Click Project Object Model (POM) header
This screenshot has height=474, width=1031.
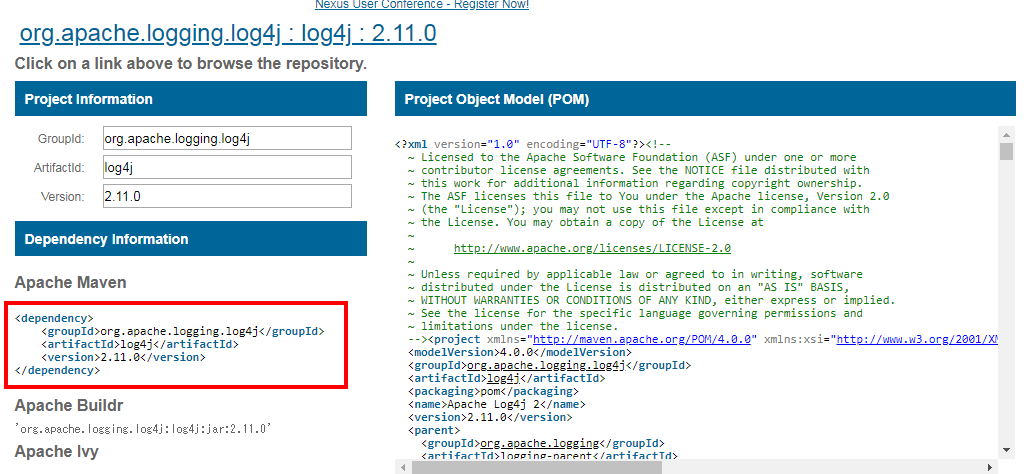(706, 99)
